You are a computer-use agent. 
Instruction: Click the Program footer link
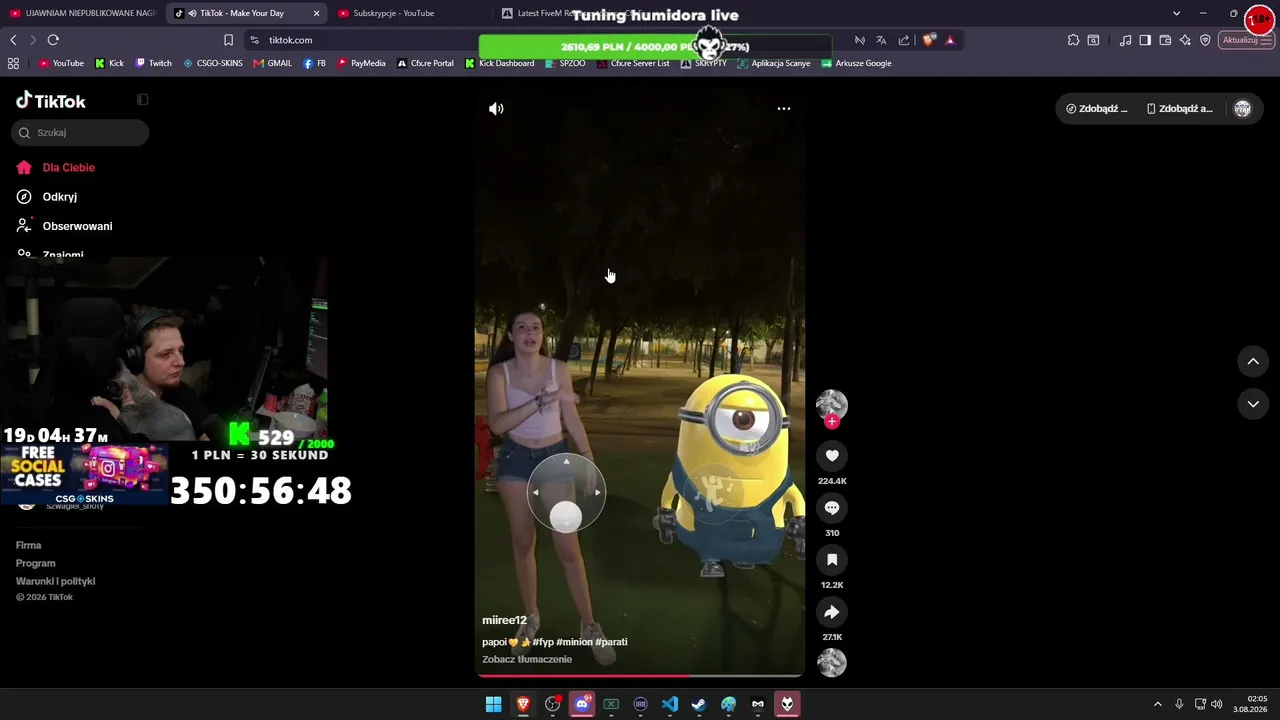point(36,563)
